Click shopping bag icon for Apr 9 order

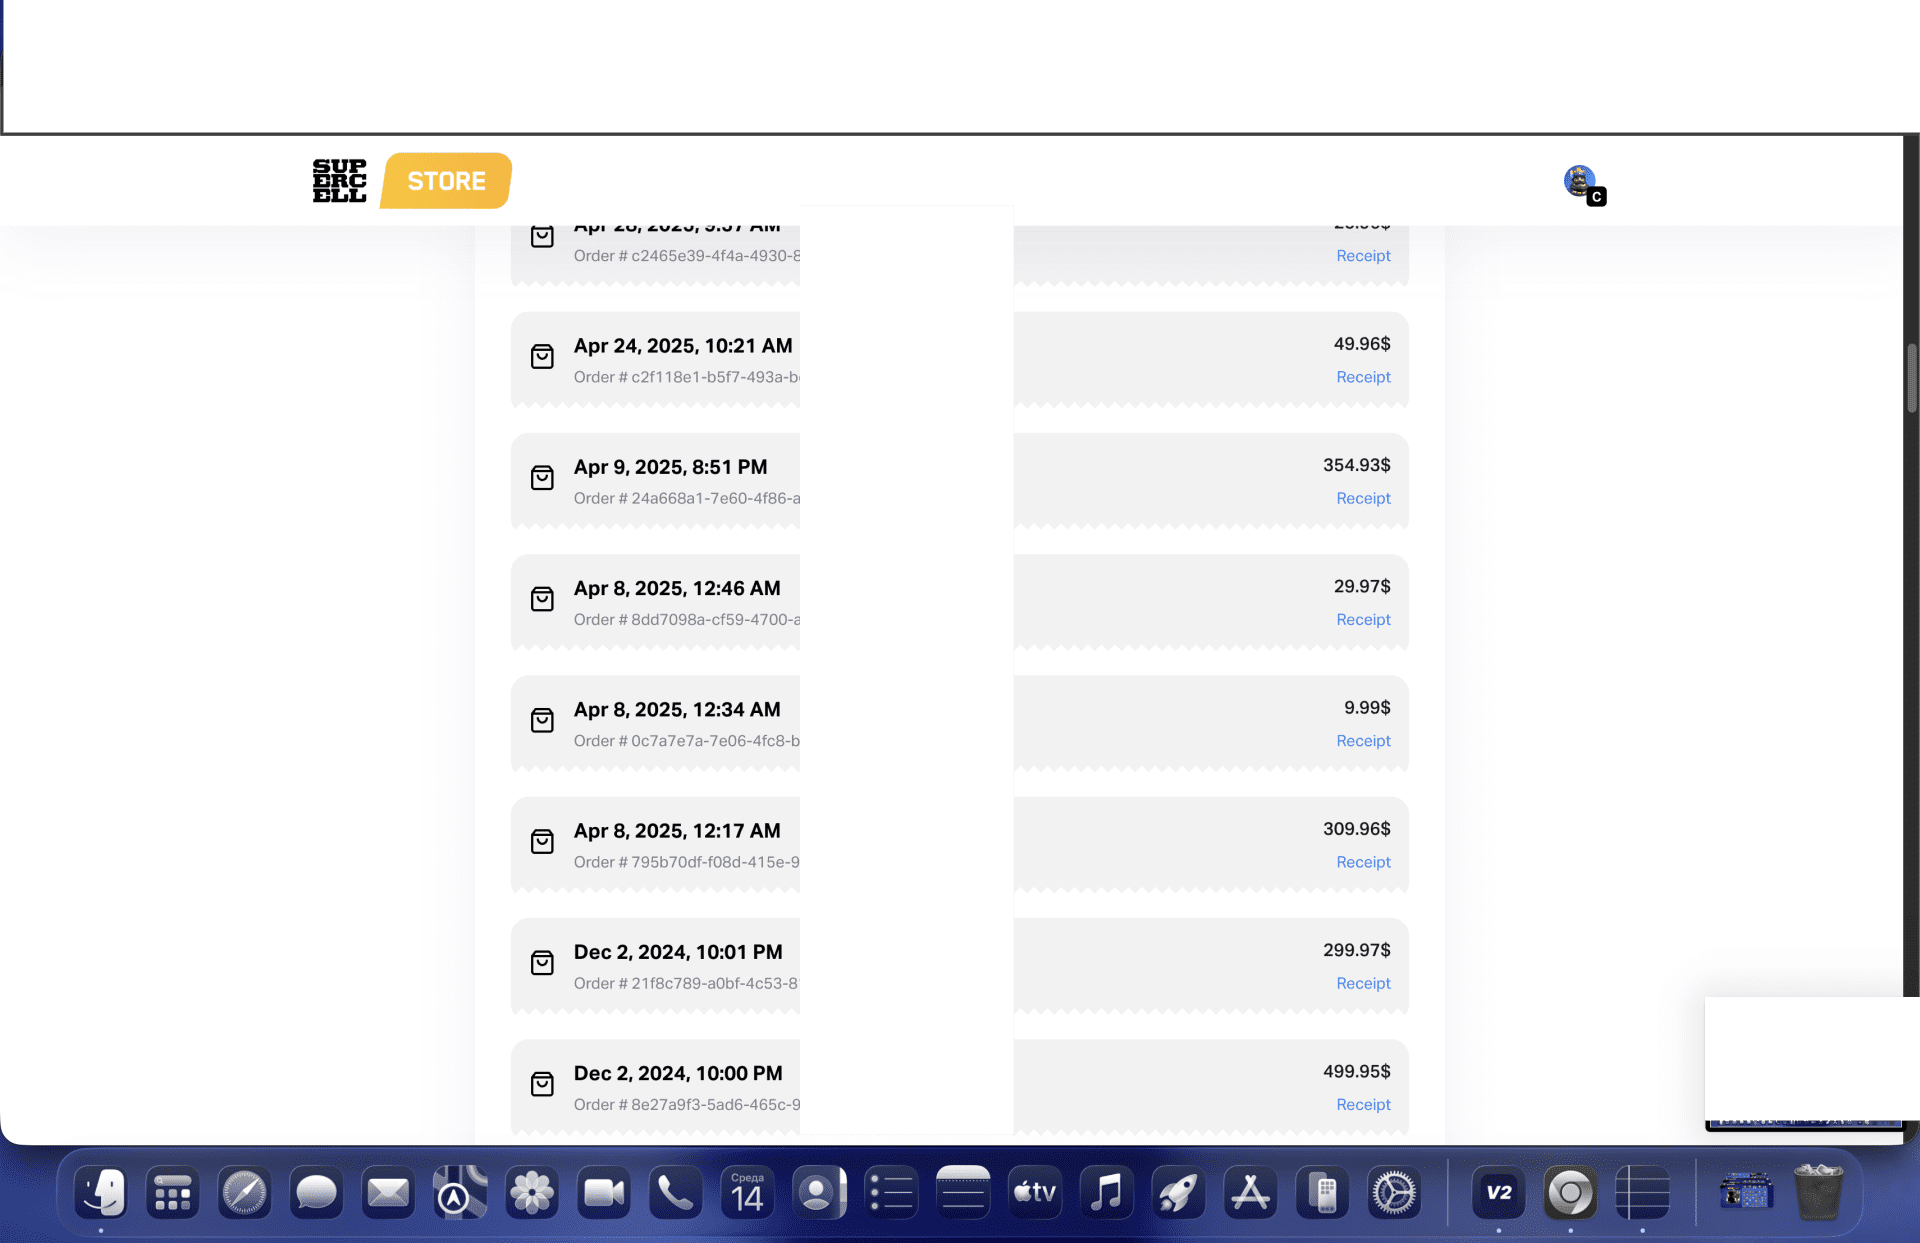542,478
